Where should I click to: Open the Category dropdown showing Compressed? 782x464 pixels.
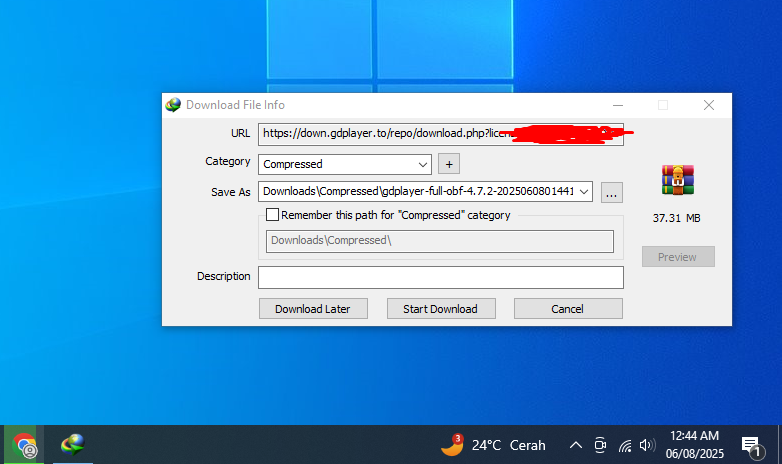click(345, 164)
